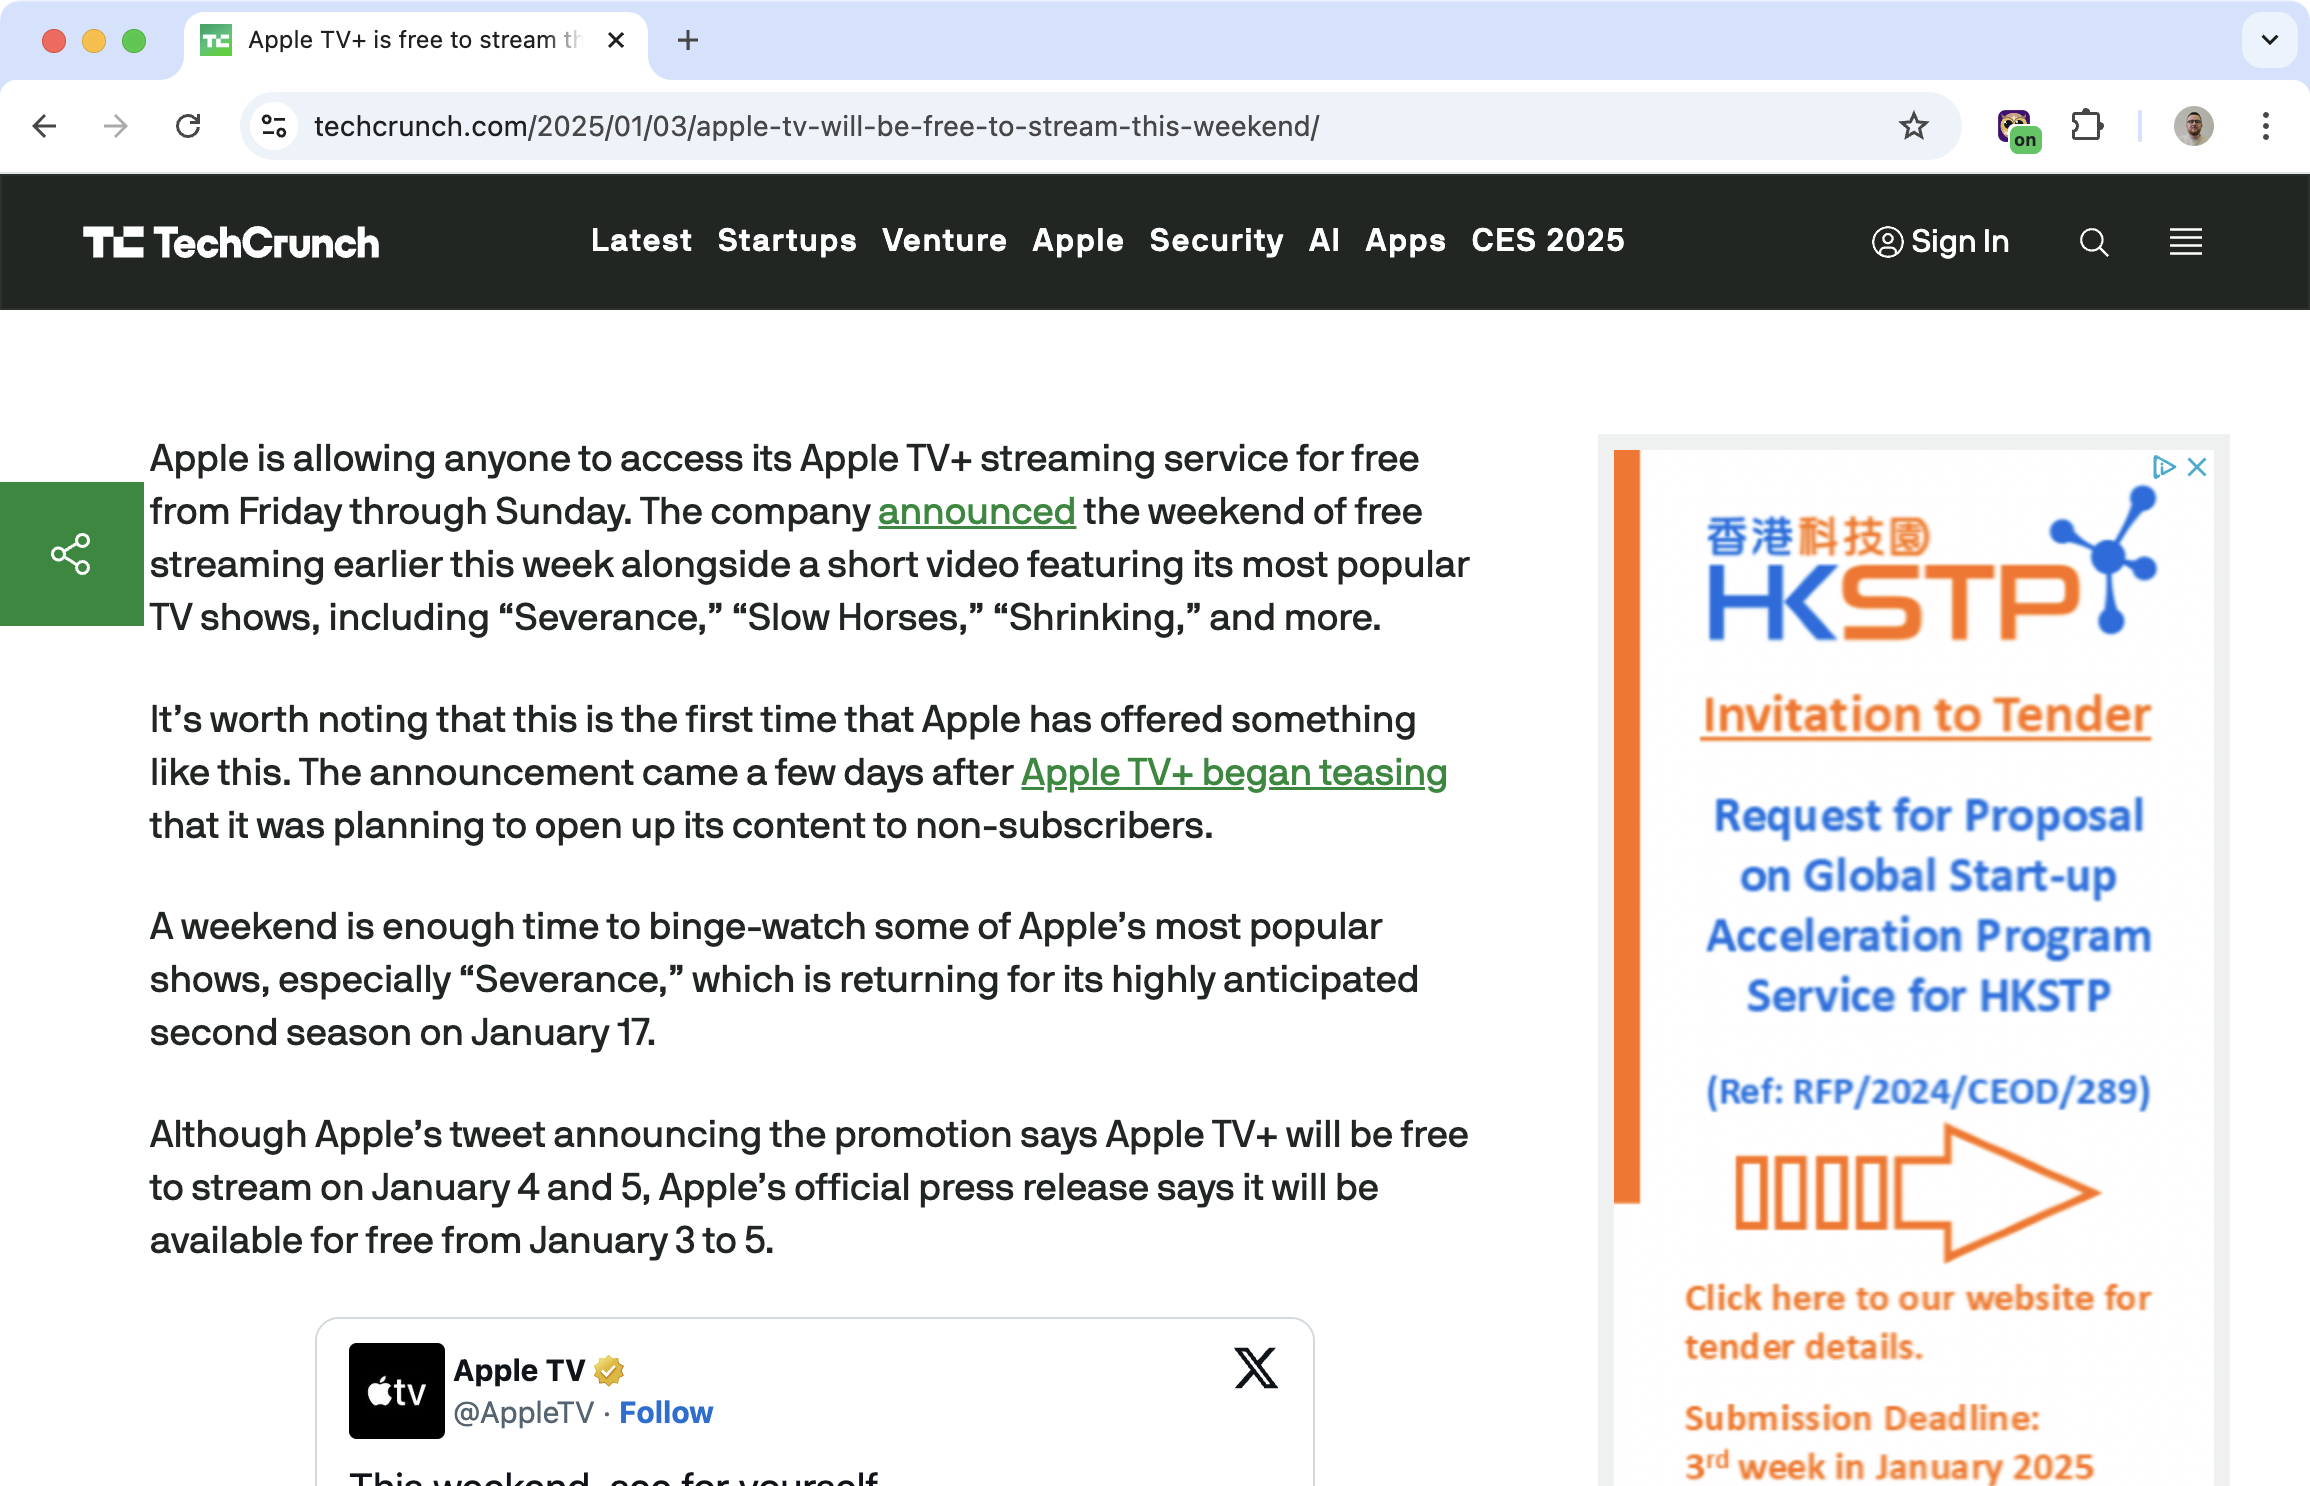Follow the 'announced' link in article
The image size is (2310, 1486).
click(x=976, y=512)
